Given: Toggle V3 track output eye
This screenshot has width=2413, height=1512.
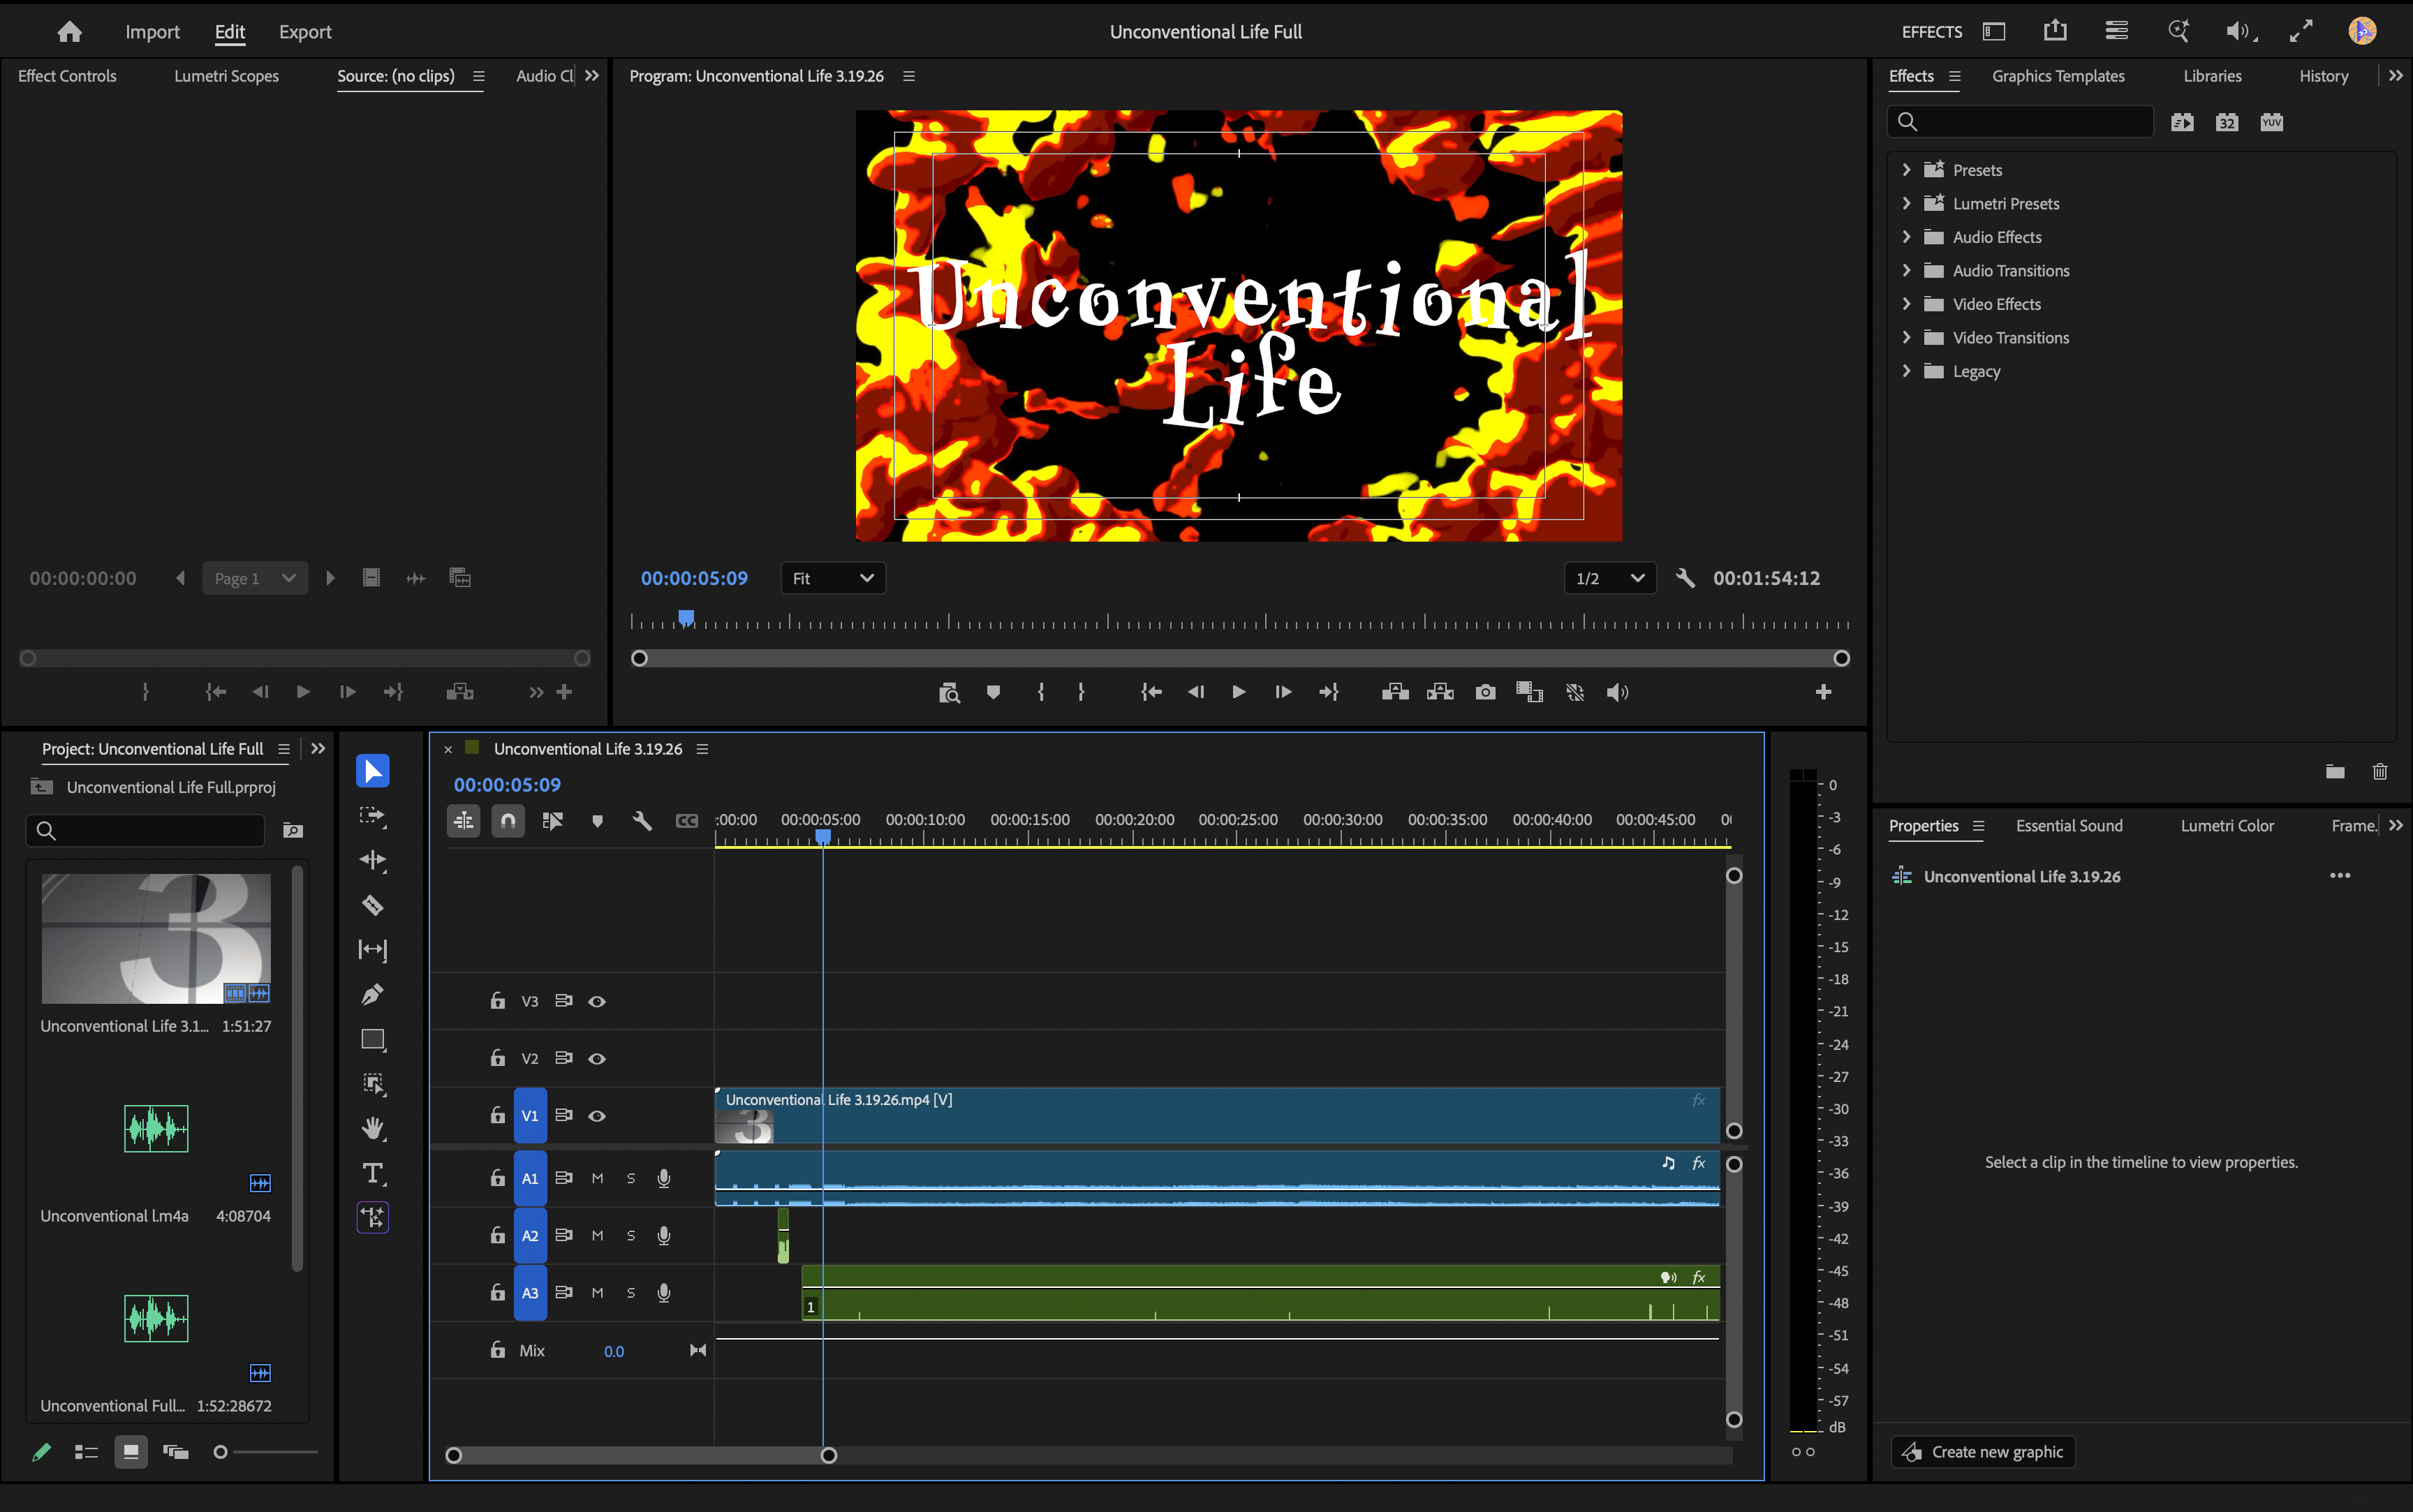Looking at the screenshot, I should point(597,1001).
